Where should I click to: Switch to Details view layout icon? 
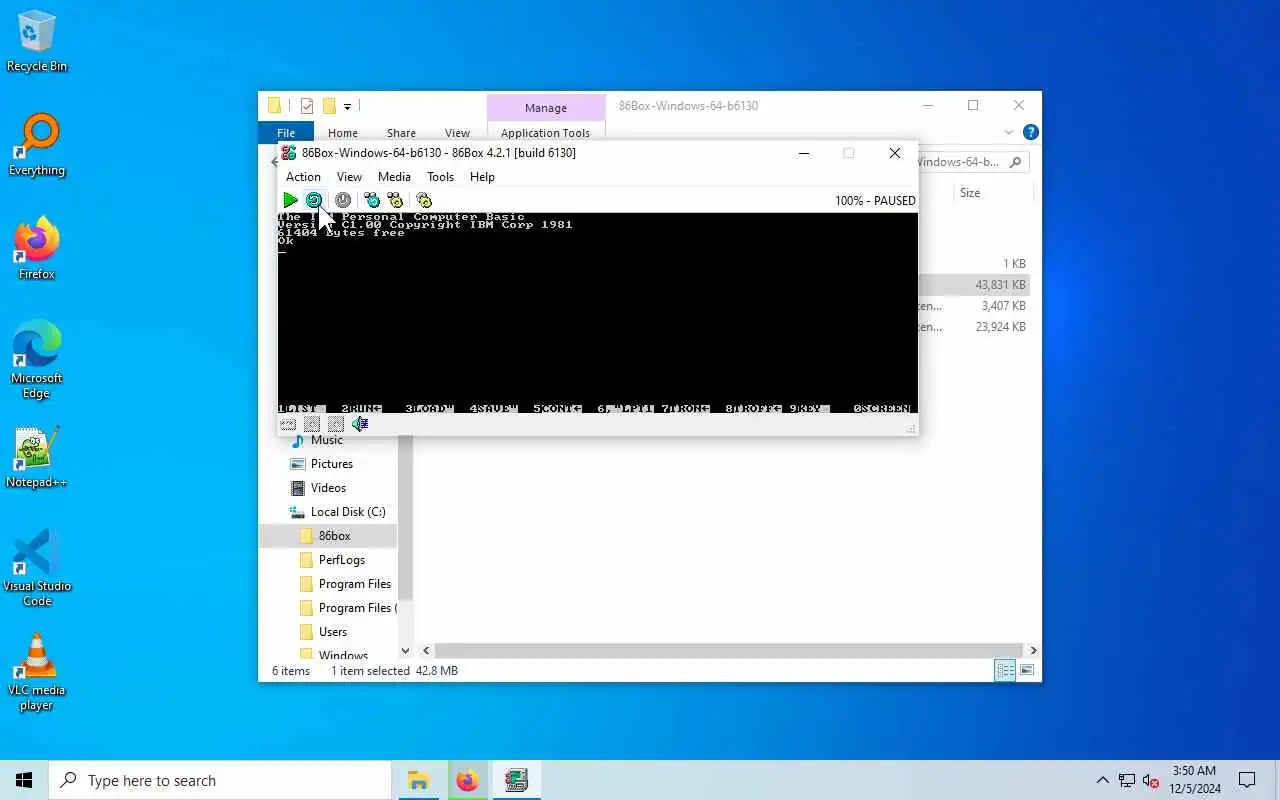click(x=1005, y=671)
